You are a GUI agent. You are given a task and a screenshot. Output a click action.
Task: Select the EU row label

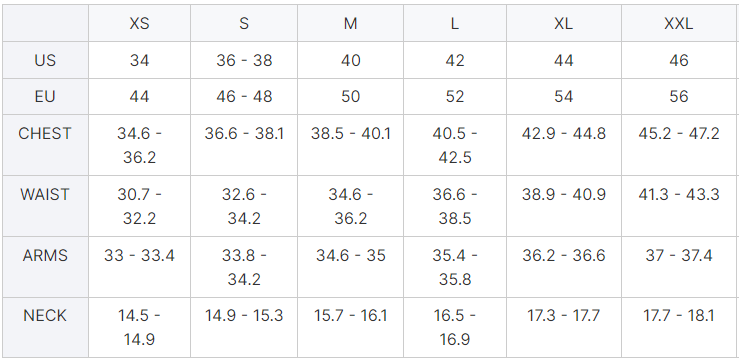coord(45,97)
